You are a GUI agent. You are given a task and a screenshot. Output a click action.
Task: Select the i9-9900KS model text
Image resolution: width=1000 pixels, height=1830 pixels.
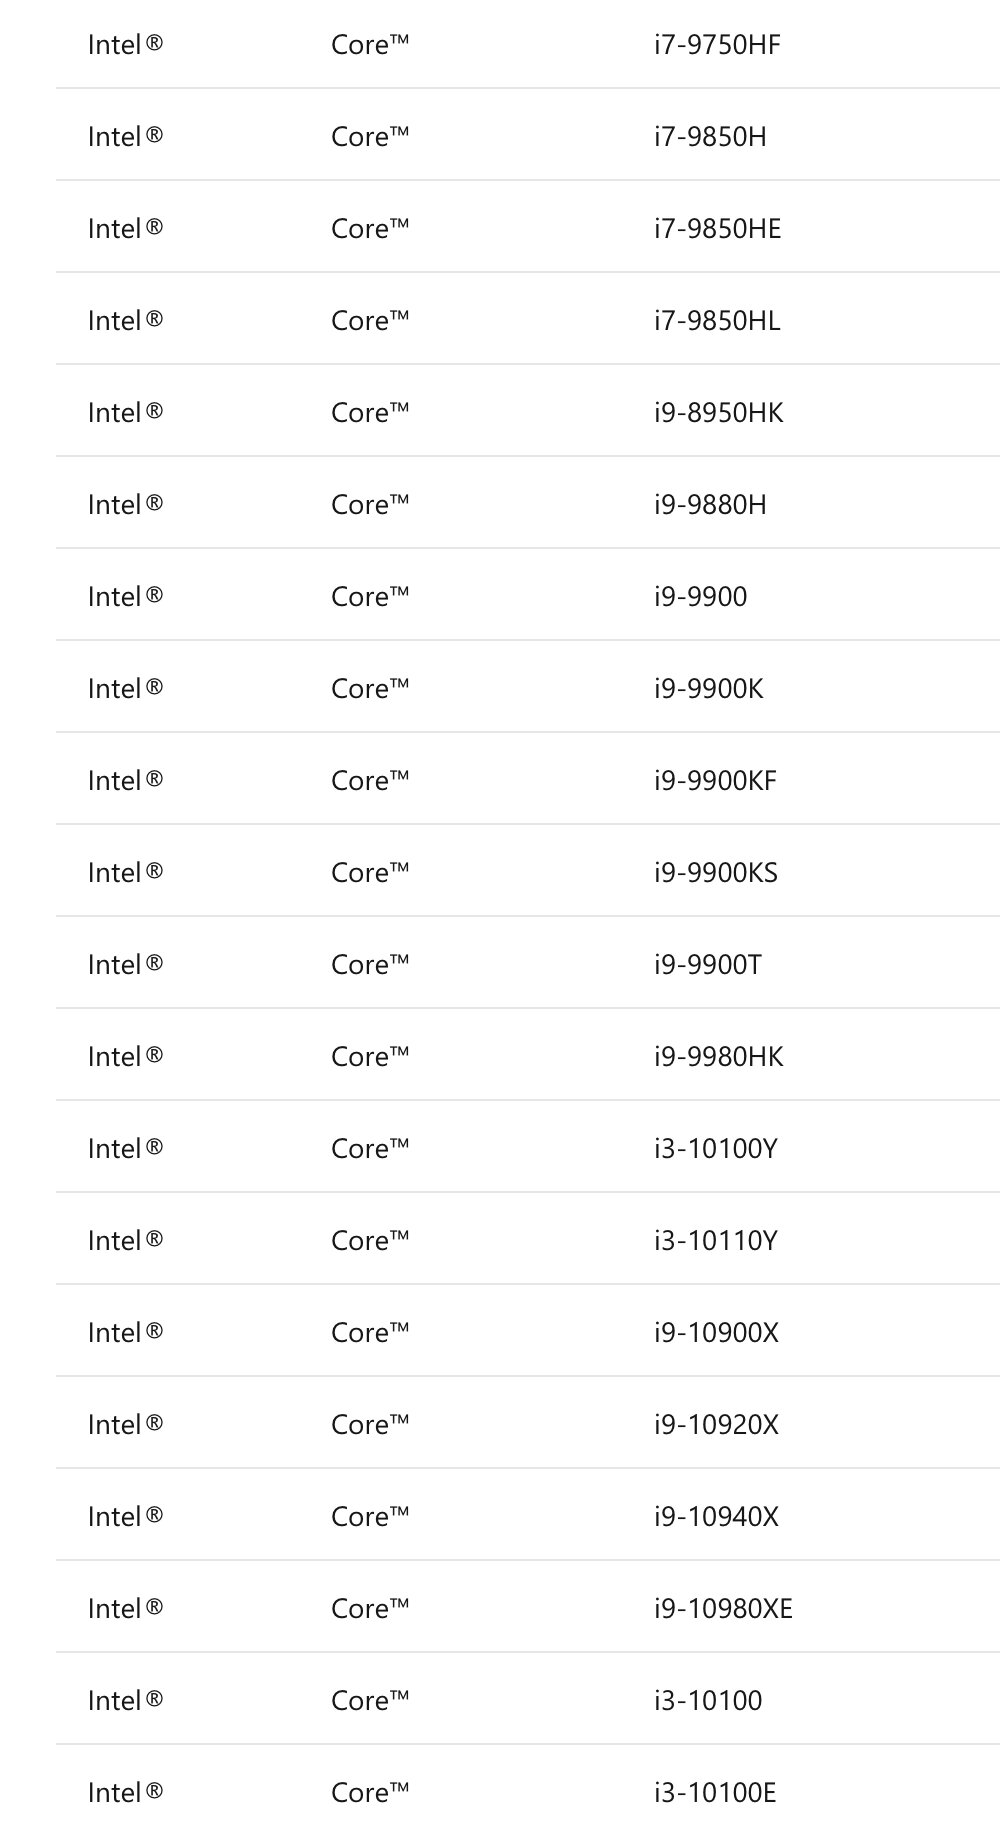click(715, 873)
